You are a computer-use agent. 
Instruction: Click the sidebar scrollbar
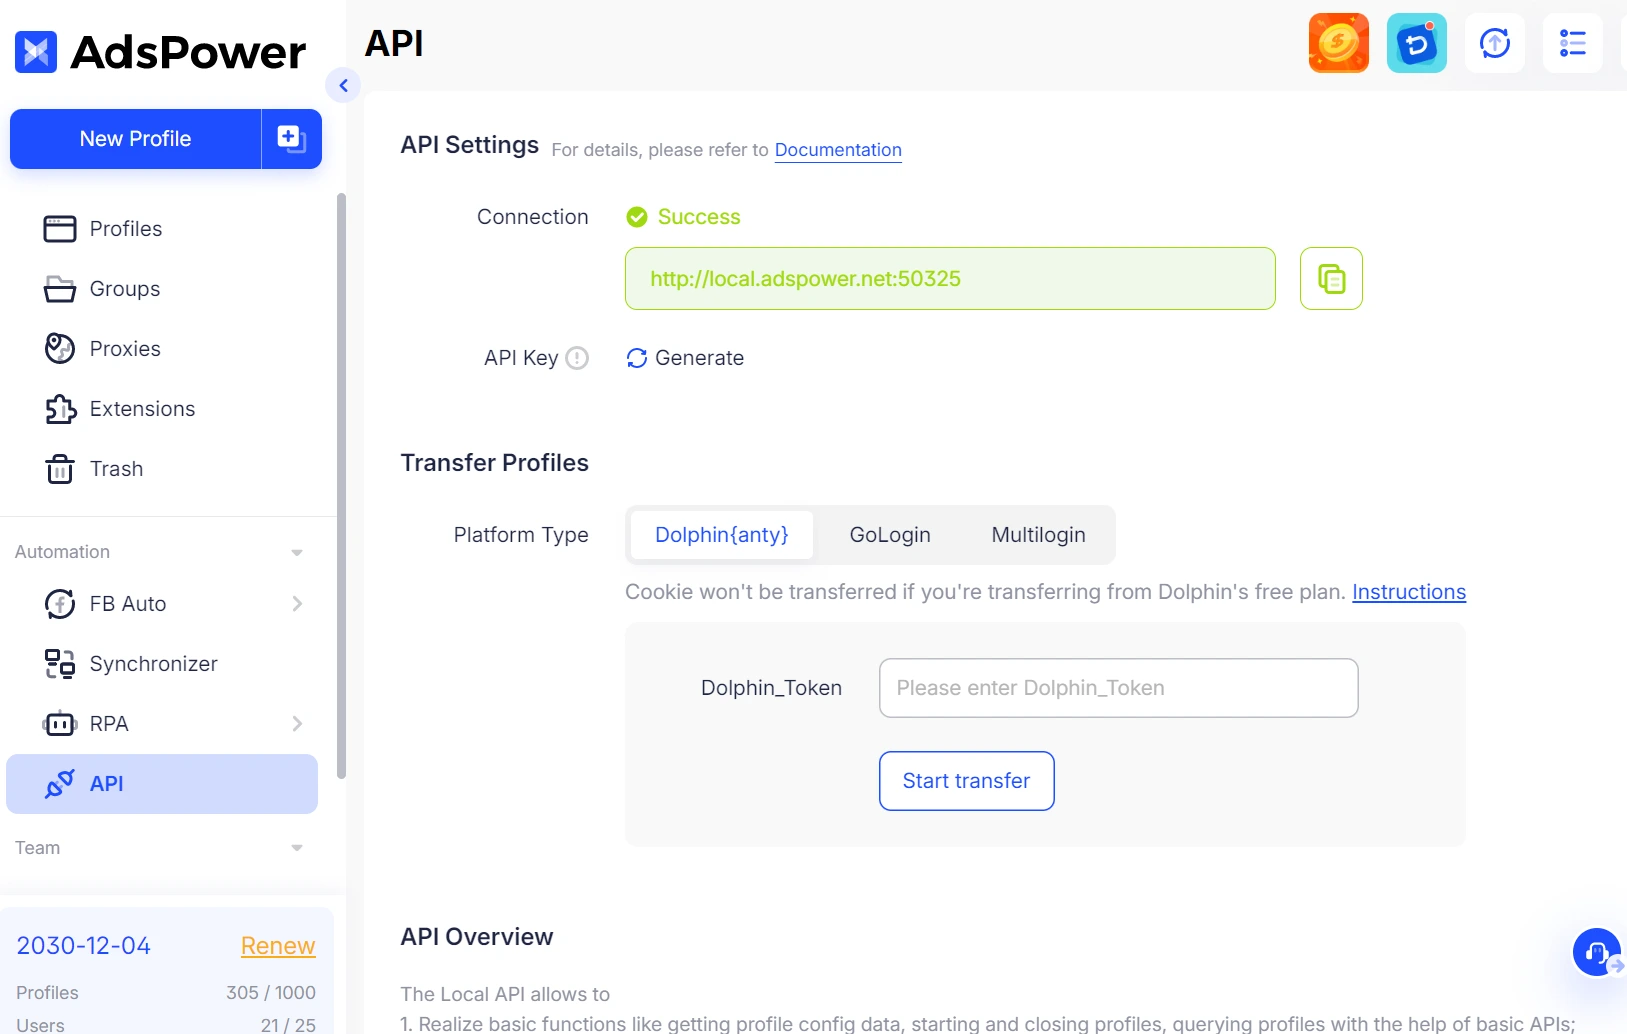(x=341, y=486)
